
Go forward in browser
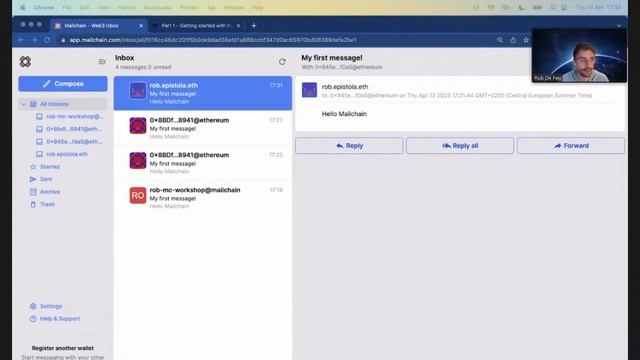[x=34, y=40]
